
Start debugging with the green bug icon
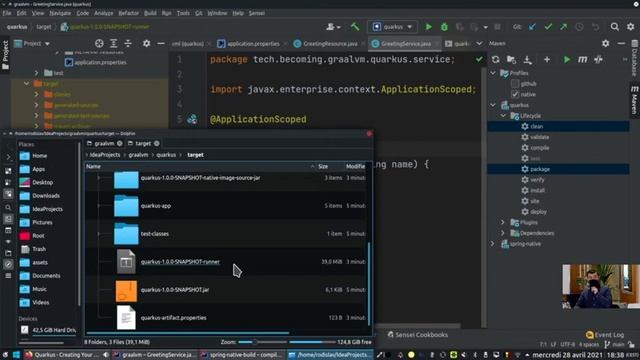coord(444,27)
